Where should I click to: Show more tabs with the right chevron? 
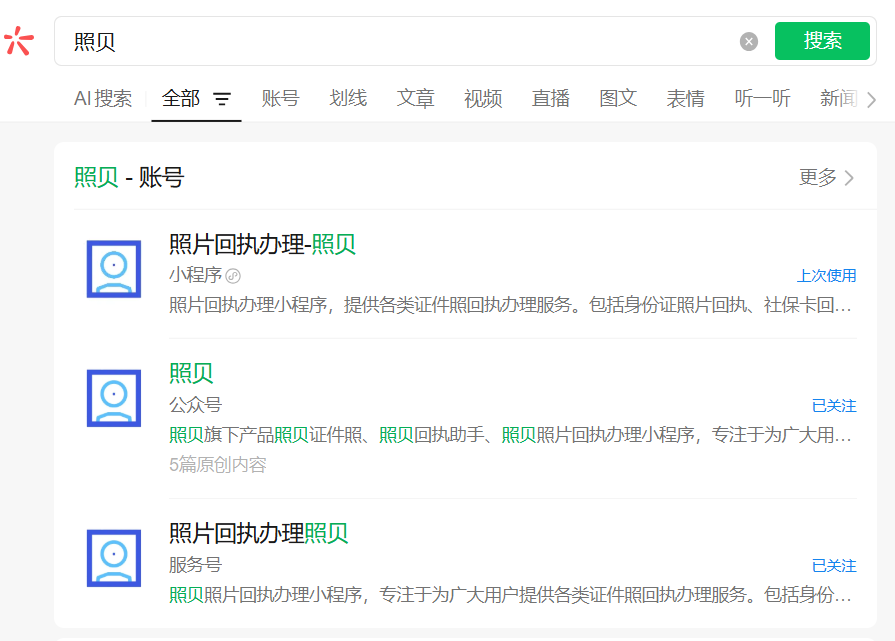tap(871, 100)
